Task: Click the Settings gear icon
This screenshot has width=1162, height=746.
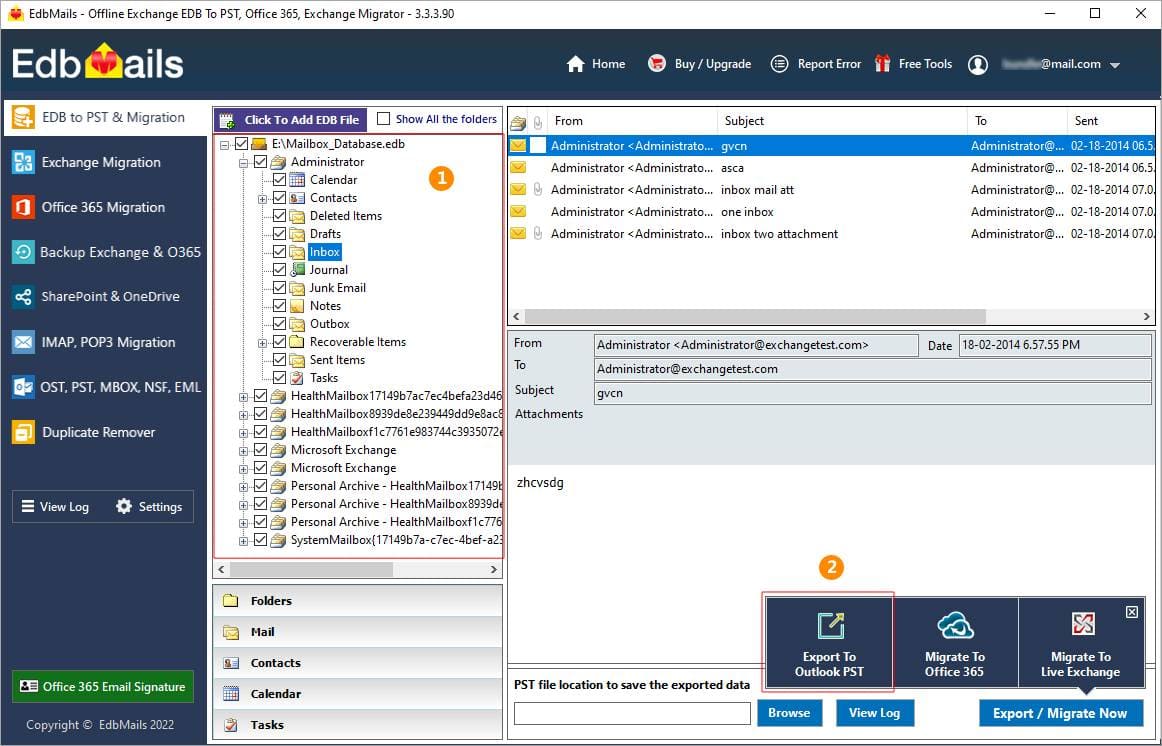Action: point(124,506)
